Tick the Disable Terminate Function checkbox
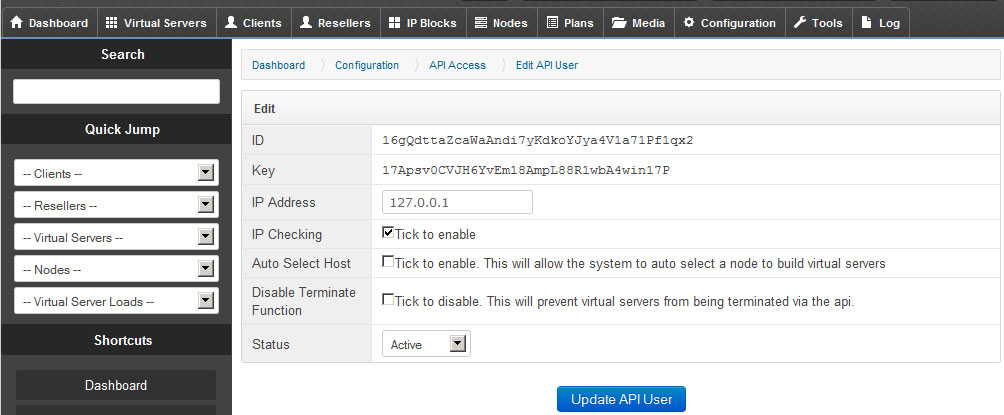This screenshot has width=1004, height=415. [388, 299]
